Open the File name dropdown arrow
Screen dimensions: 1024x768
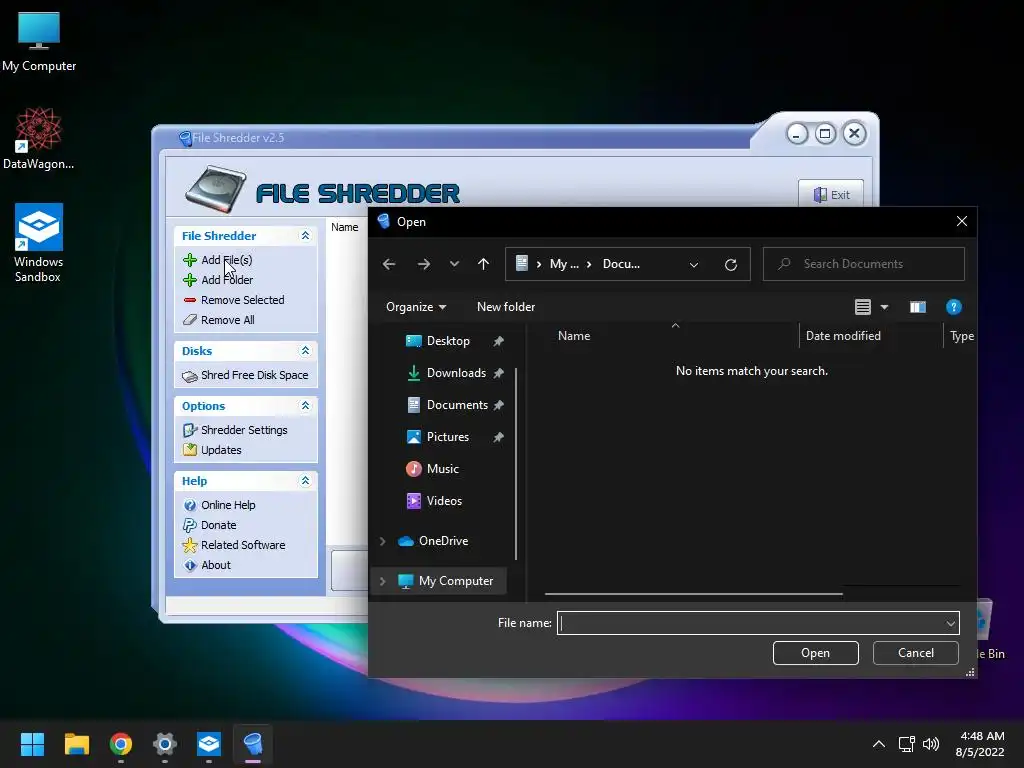click(x=950, y=623)
